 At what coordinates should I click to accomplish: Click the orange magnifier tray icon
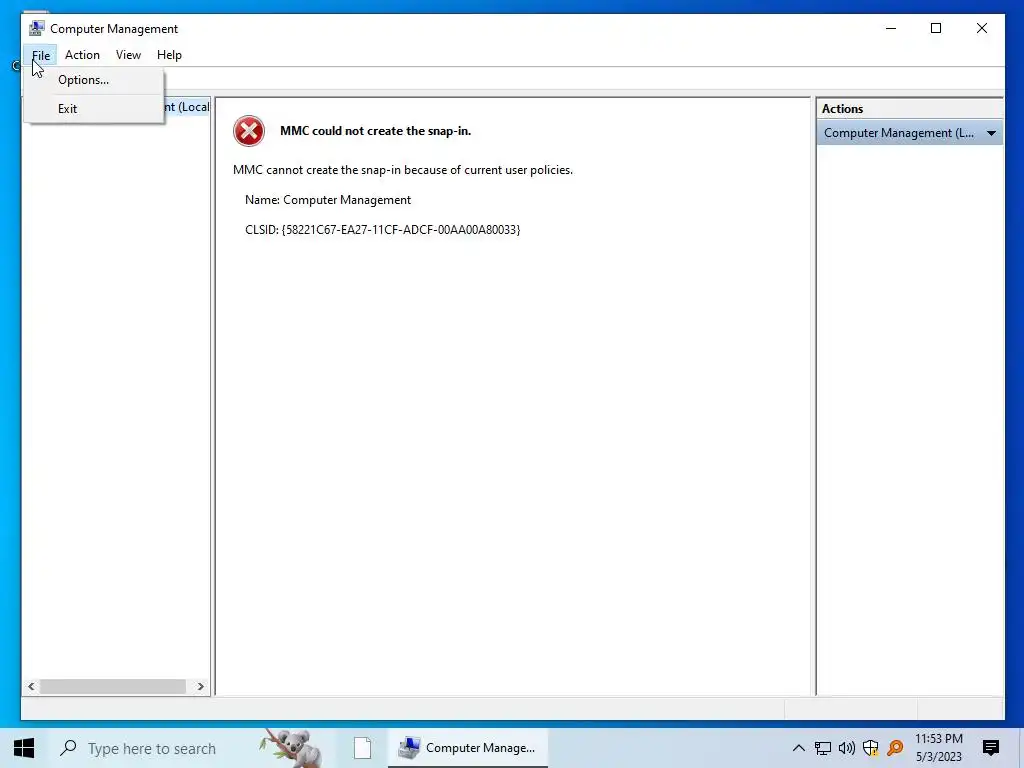[895, 748]
